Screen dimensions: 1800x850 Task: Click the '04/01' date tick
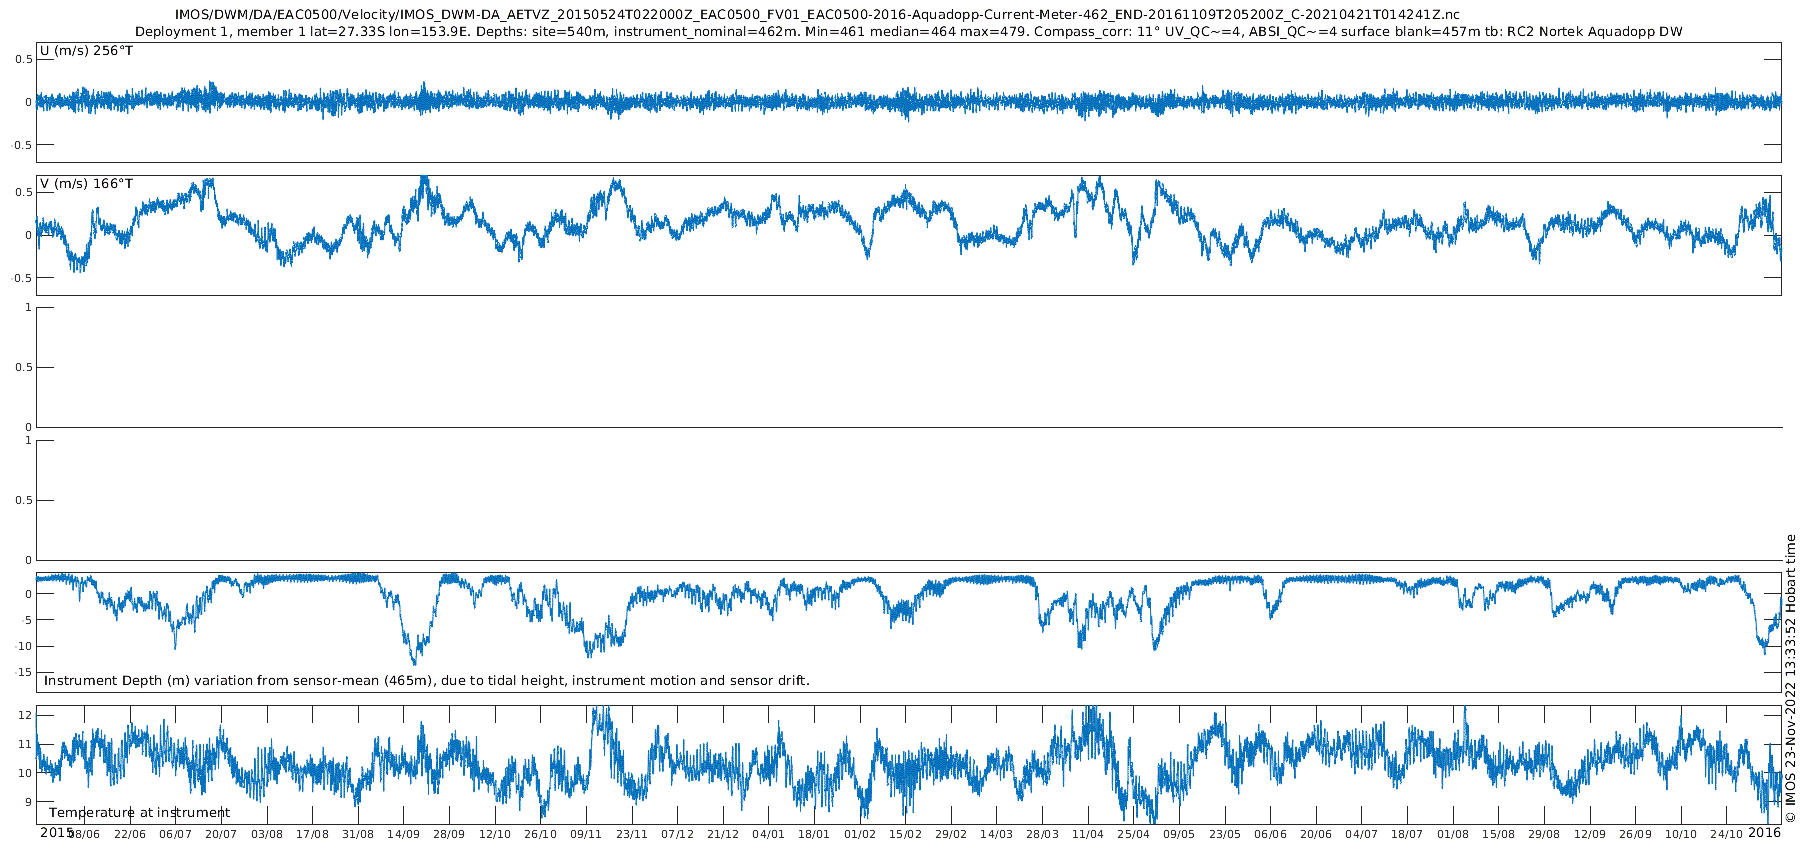click(x=768, y=835)
